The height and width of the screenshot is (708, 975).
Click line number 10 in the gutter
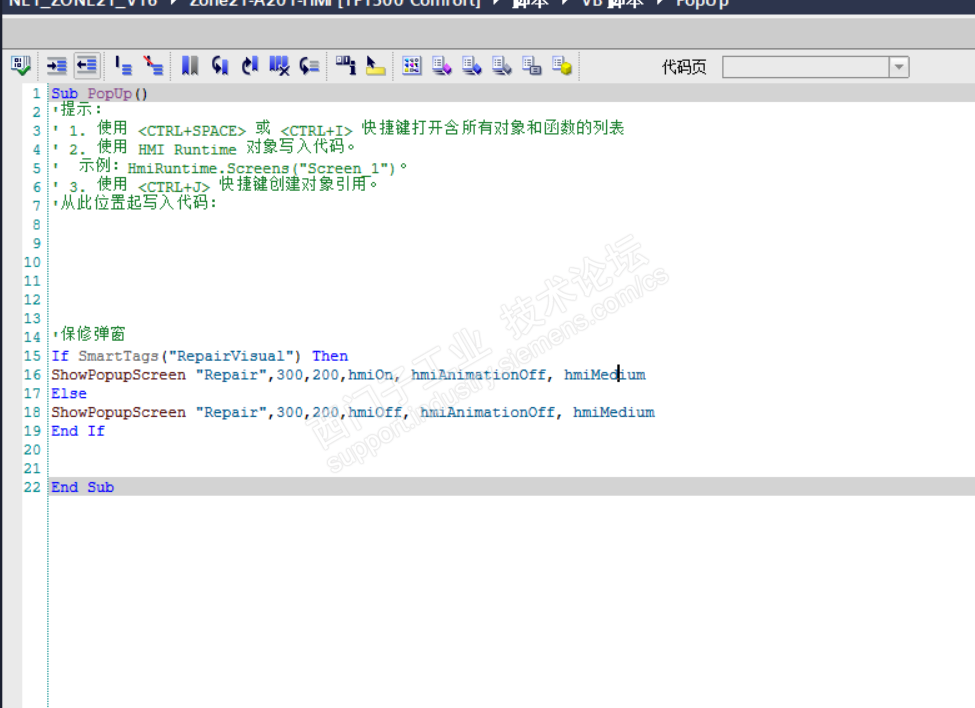[x=32, y=262]
